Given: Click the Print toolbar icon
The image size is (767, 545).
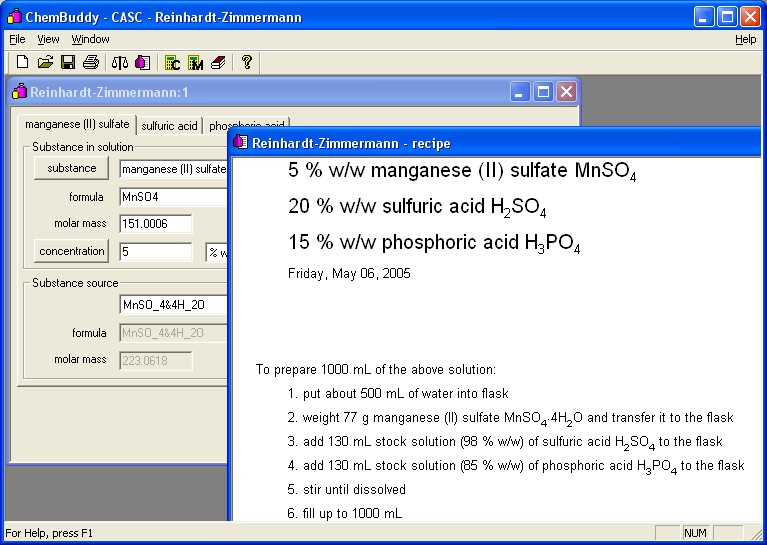Looking at the screenshot, I should [91, 62].
